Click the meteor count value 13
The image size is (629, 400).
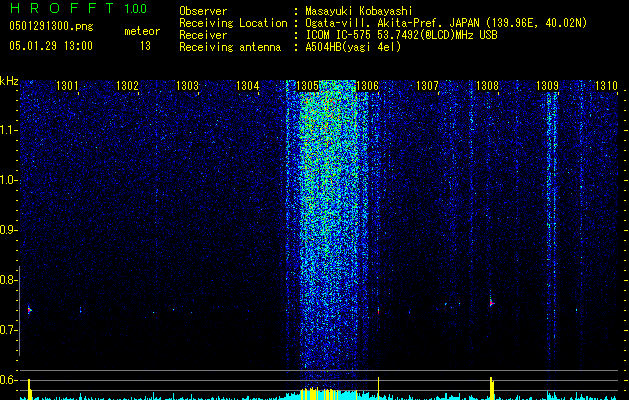(145, 46)
